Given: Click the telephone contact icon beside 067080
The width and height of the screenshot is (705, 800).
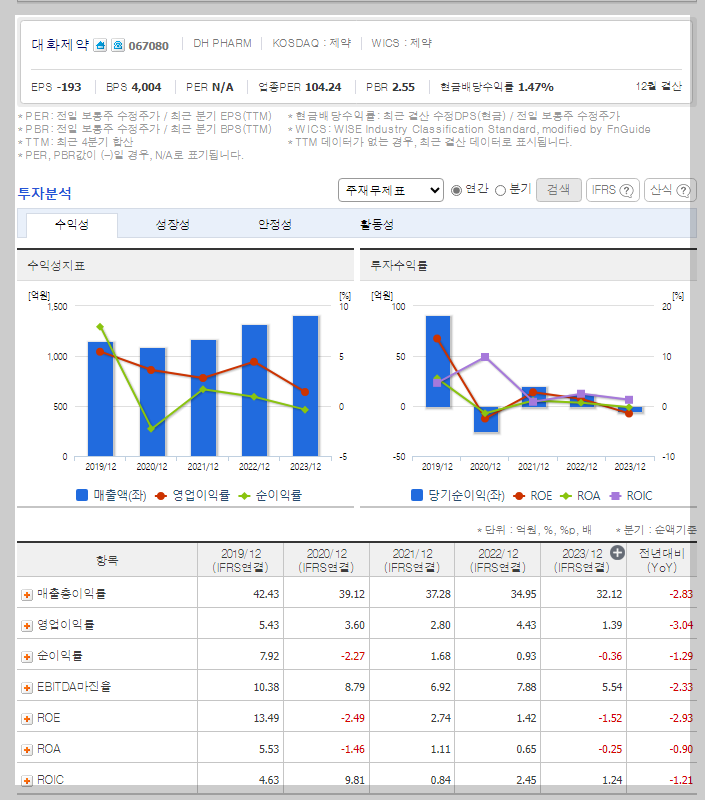Looking at the screenshot, I should [118, 45].
